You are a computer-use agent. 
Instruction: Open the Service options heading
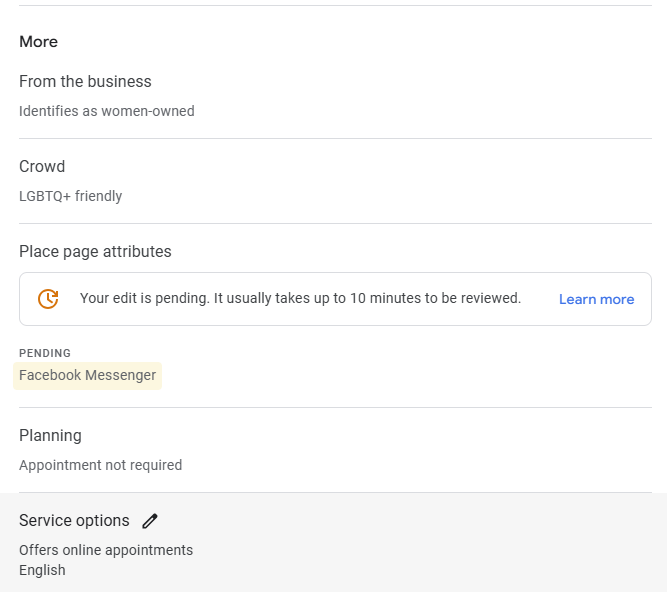(74, 521)
